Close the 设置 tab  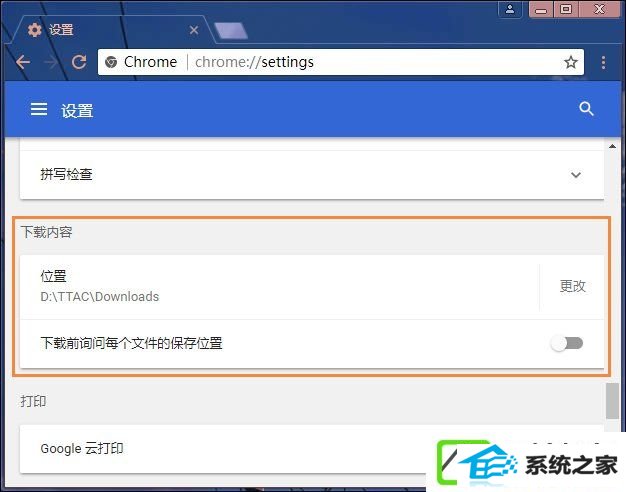(194, 30)
